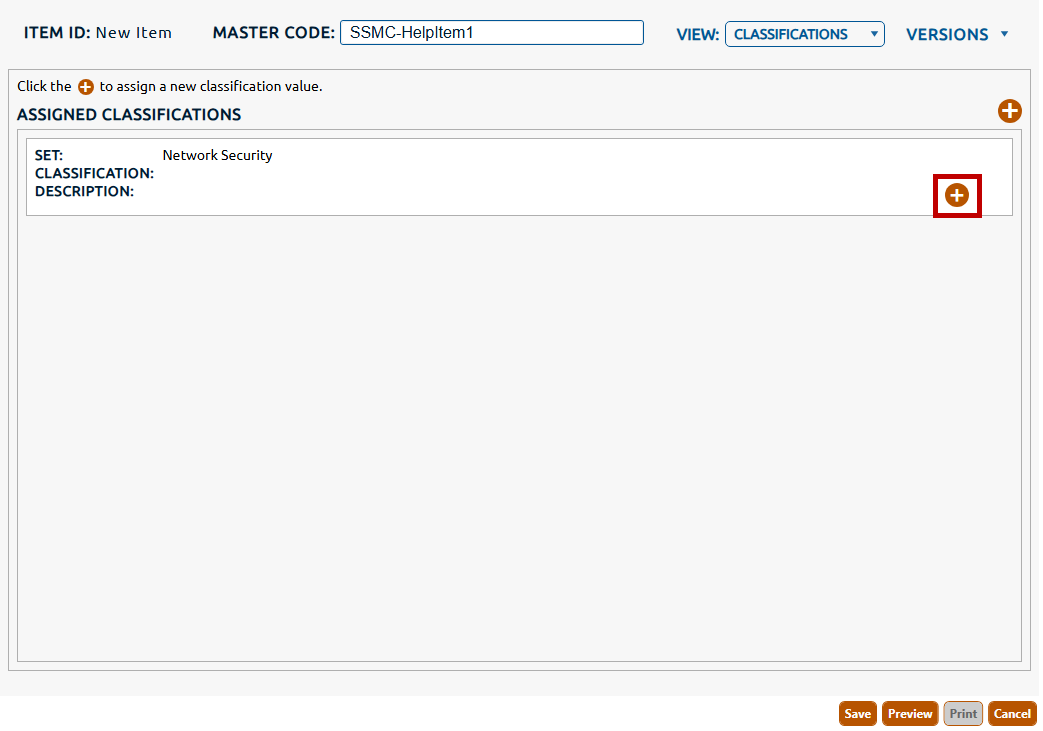Screen dimensions: 1043x731
Task: Expand the VERSIONS menu
Action: pyautogui.click(x=957, y=34)
